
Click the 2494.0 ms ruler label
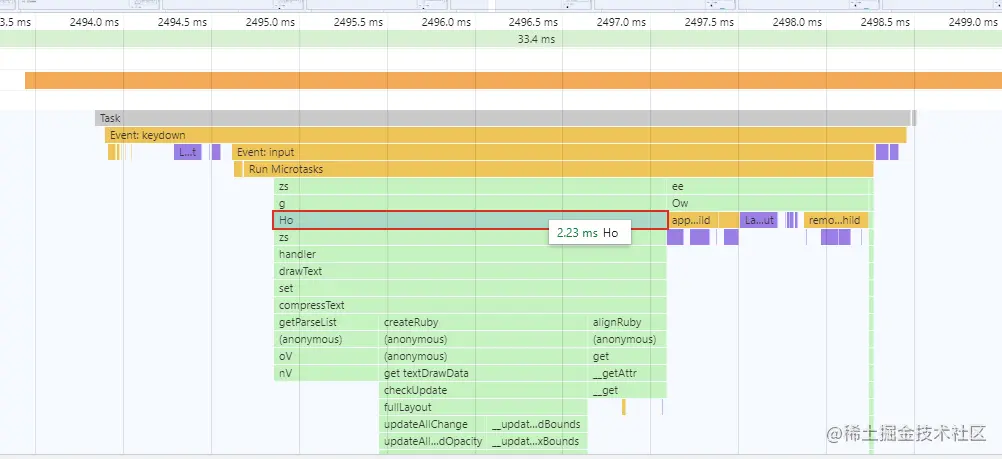pos(95,22)
